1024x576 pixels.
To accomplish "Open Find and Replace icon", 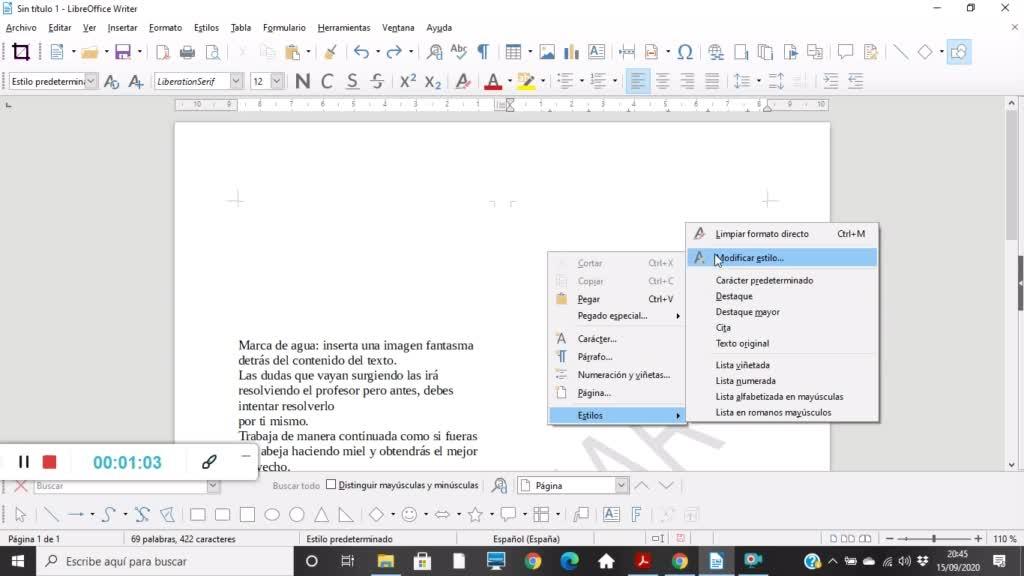I will [x=434, y=52].
